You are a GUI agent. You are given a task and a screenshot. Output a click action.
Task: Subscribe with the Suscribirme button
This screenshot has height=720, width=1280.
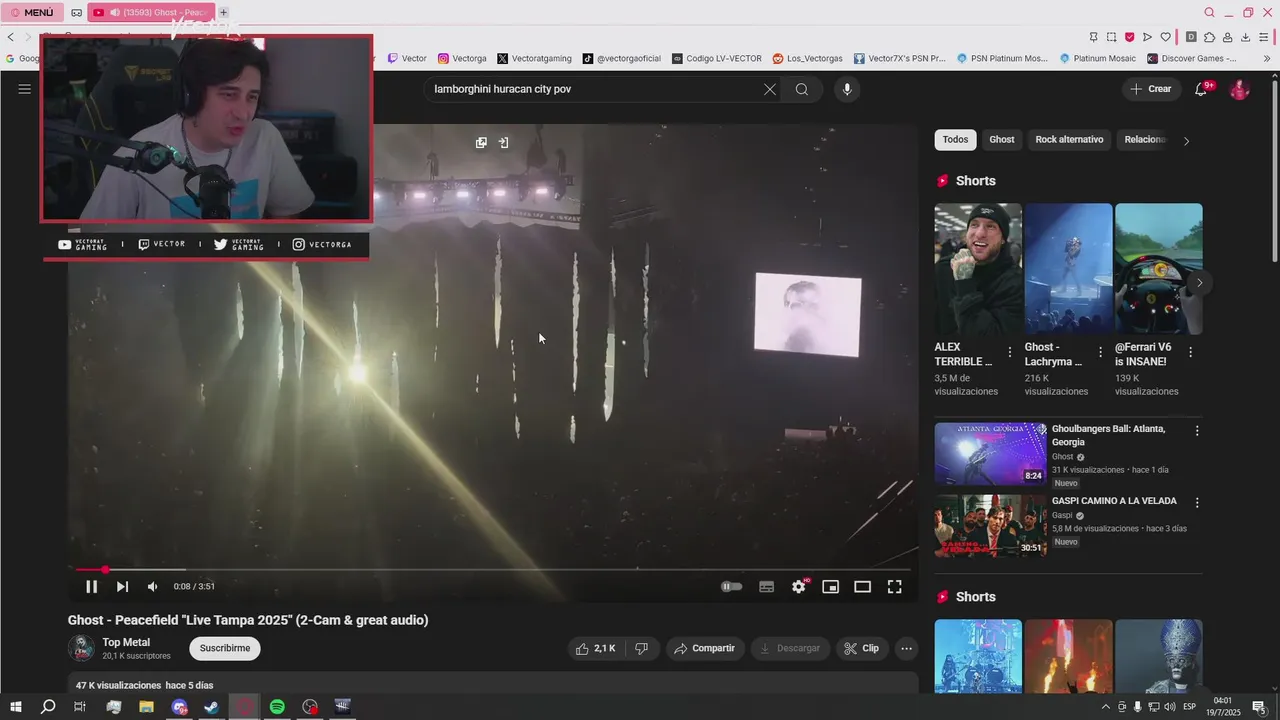click(x=225, y=648)
